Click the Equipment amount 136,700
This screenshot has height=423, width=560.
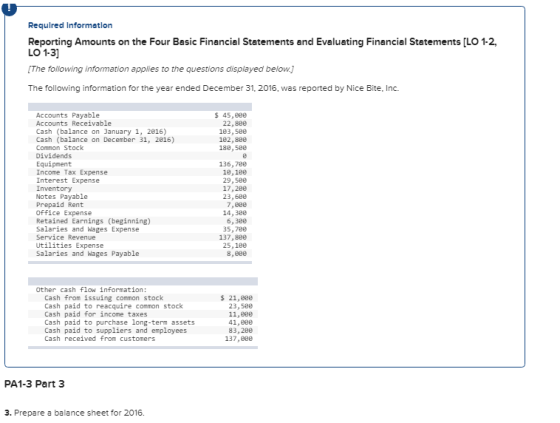click(233, 164)
